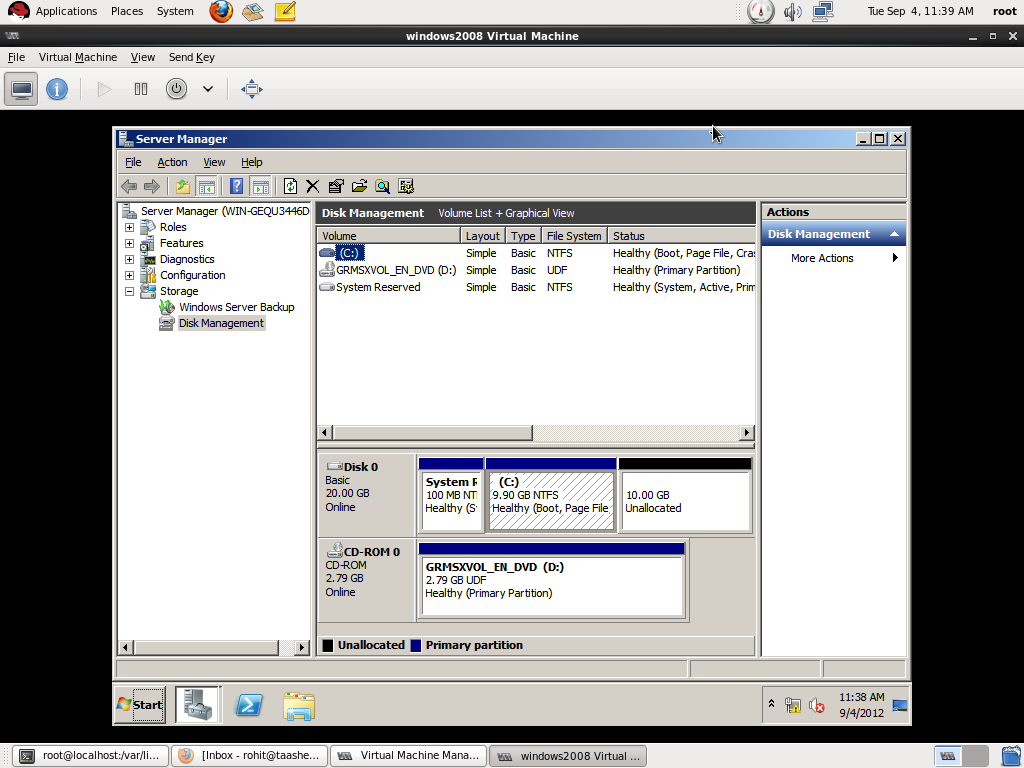Select Disk Management in the tree
Screen dimensions: 1024x768
[221, 323]
